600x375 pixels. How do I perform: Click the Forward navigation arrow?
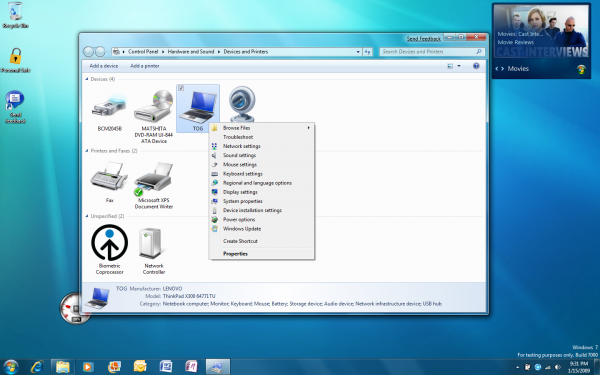100,52
